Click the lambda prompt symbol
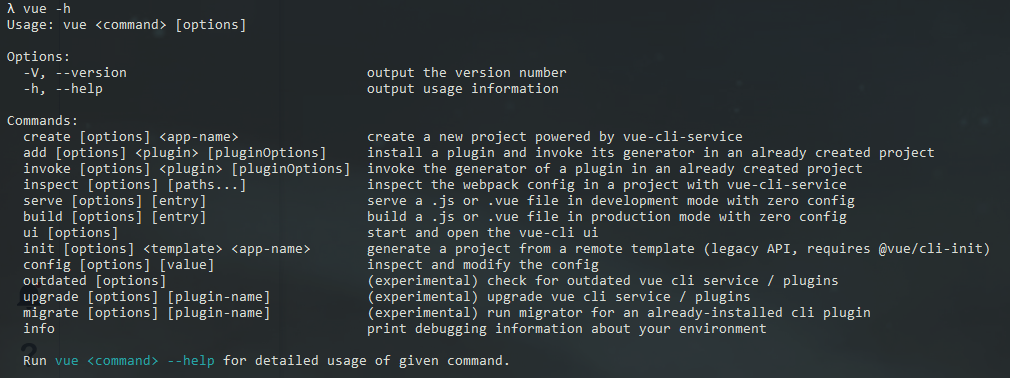The height and width of the screenshot is (378, 1010). pyautogui.click(x=10, y=9)
